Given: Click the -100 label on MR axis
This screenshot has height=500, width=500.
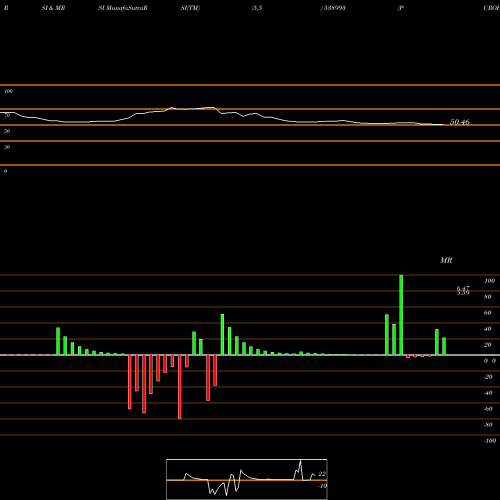Looking at the screenshot, I should point(490,441).
